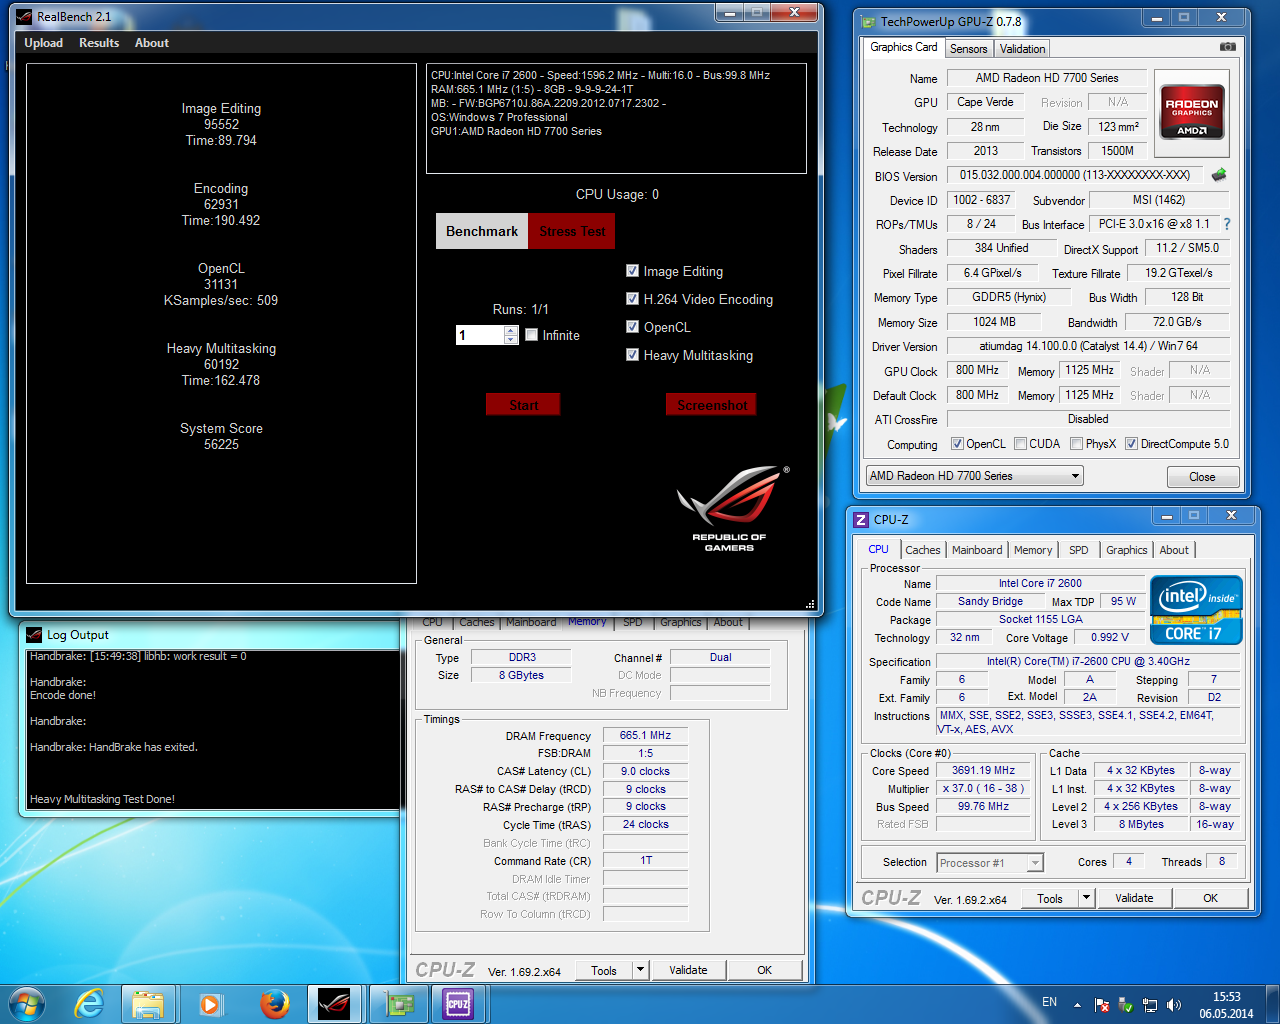Enable the Infinite runs checkbox

tap(532, 335)
